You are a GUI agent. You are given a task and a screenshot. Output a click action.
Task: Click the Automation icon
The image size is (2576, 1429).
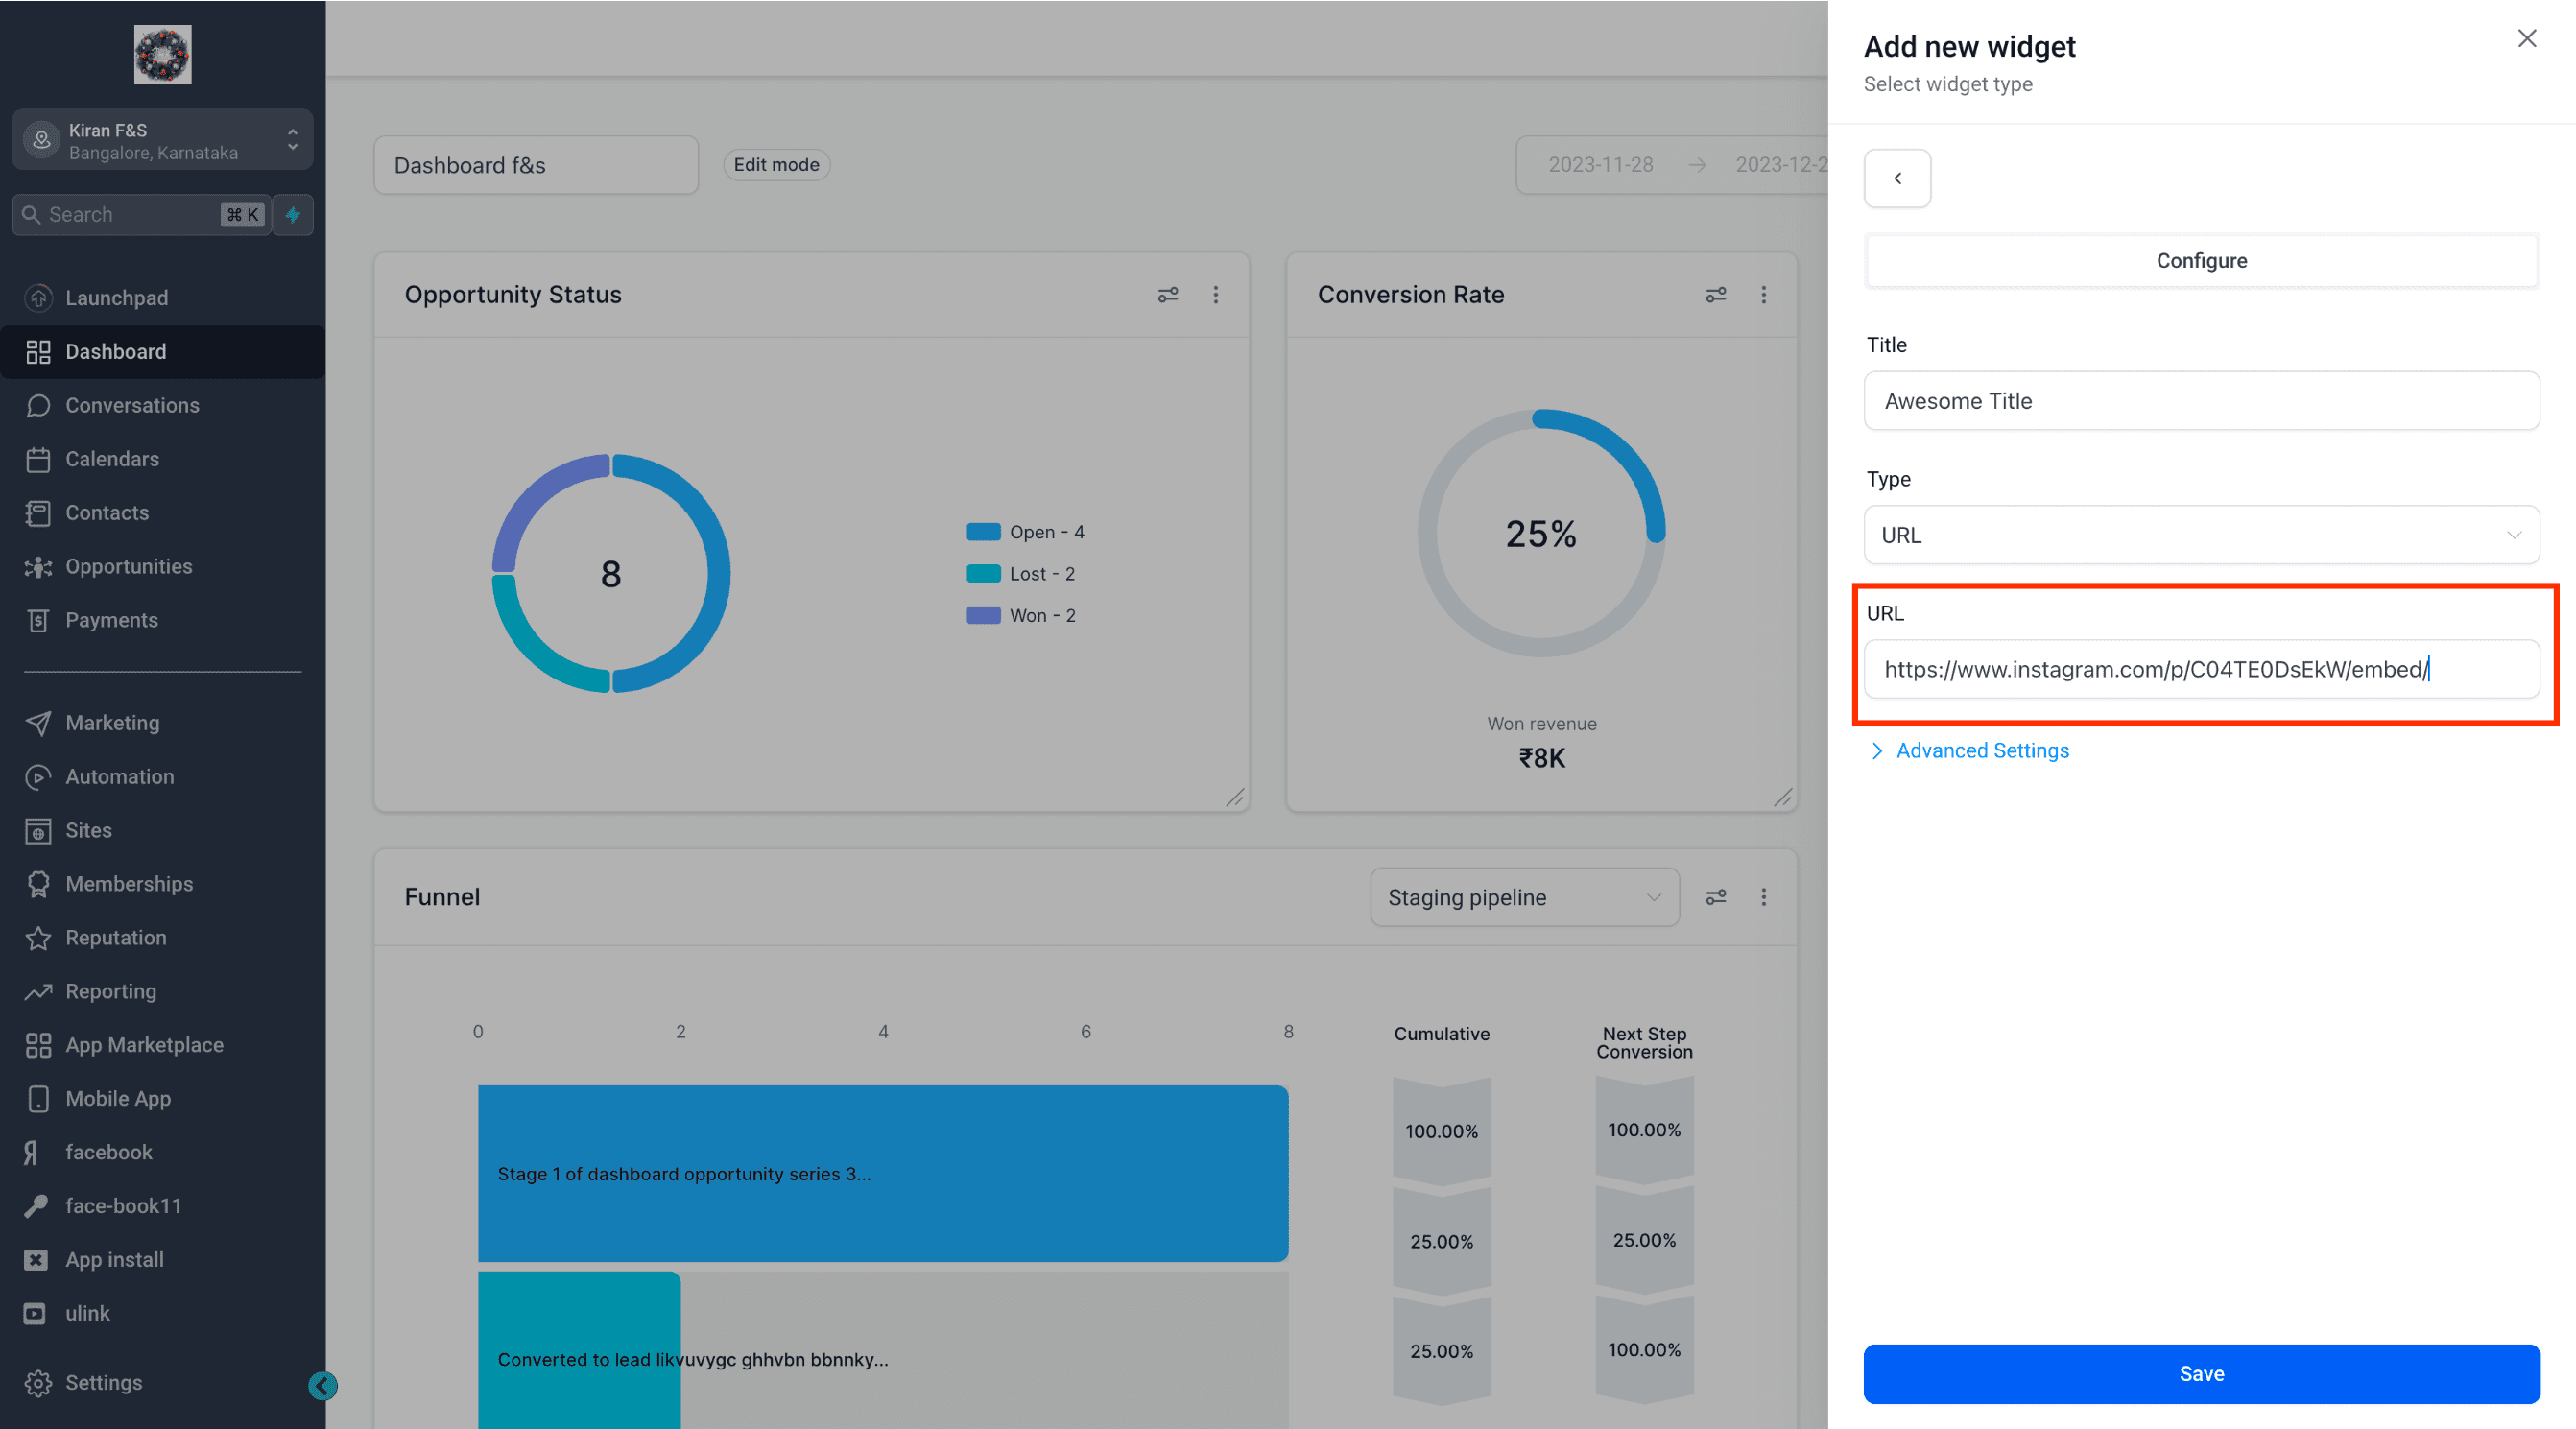[x=38, y=777]
